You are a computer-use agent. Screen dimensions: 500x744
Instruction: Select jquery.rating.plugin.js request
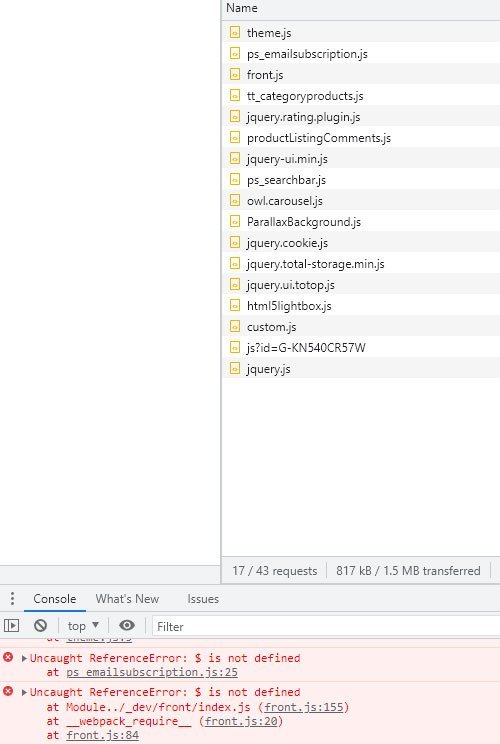click(x=361, y=116)
